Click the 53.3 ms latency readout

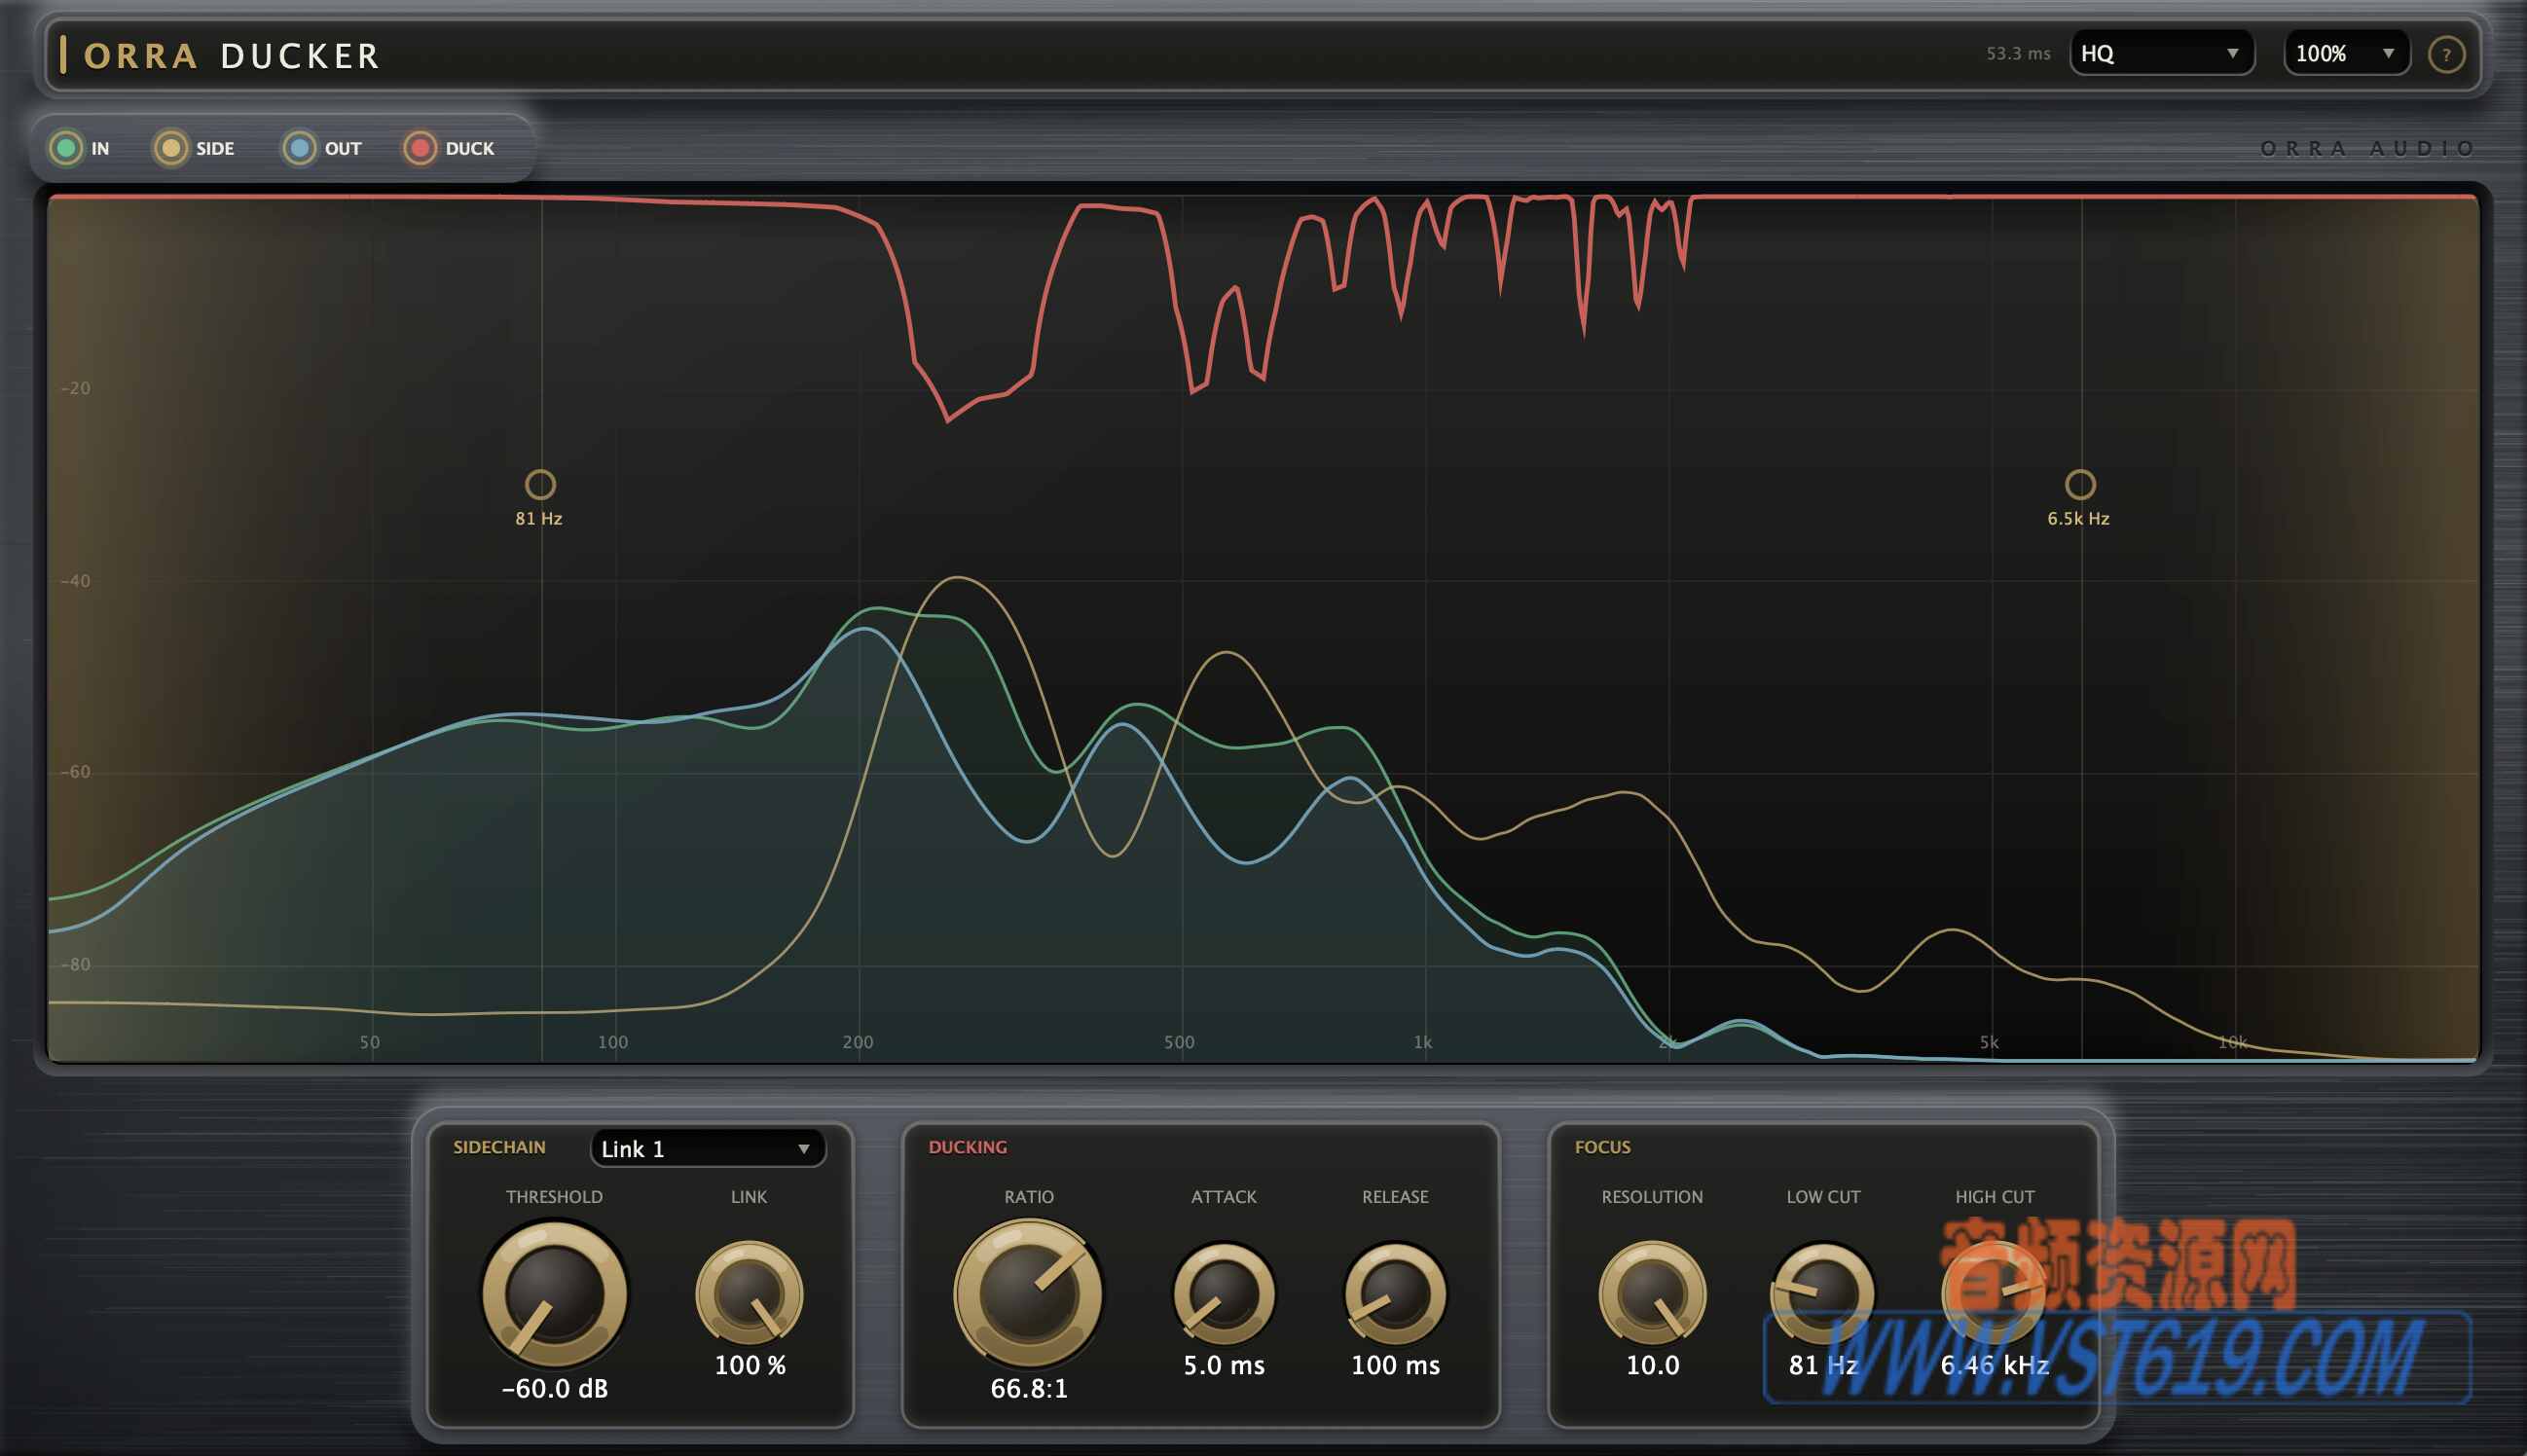2018,53
